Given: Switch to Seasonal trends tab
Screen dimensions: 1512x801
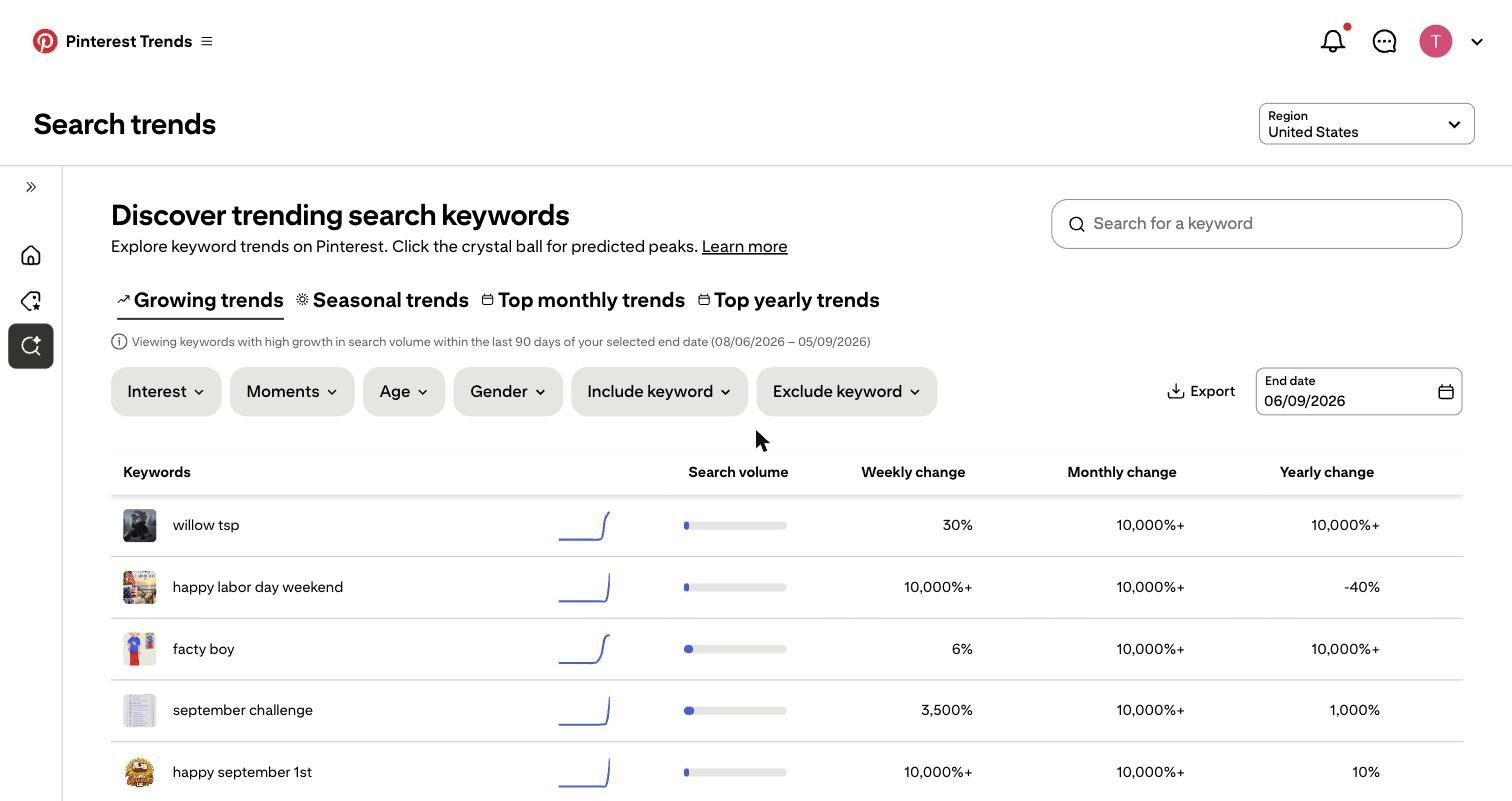Looking at the screenshot, I should (382, 300).
